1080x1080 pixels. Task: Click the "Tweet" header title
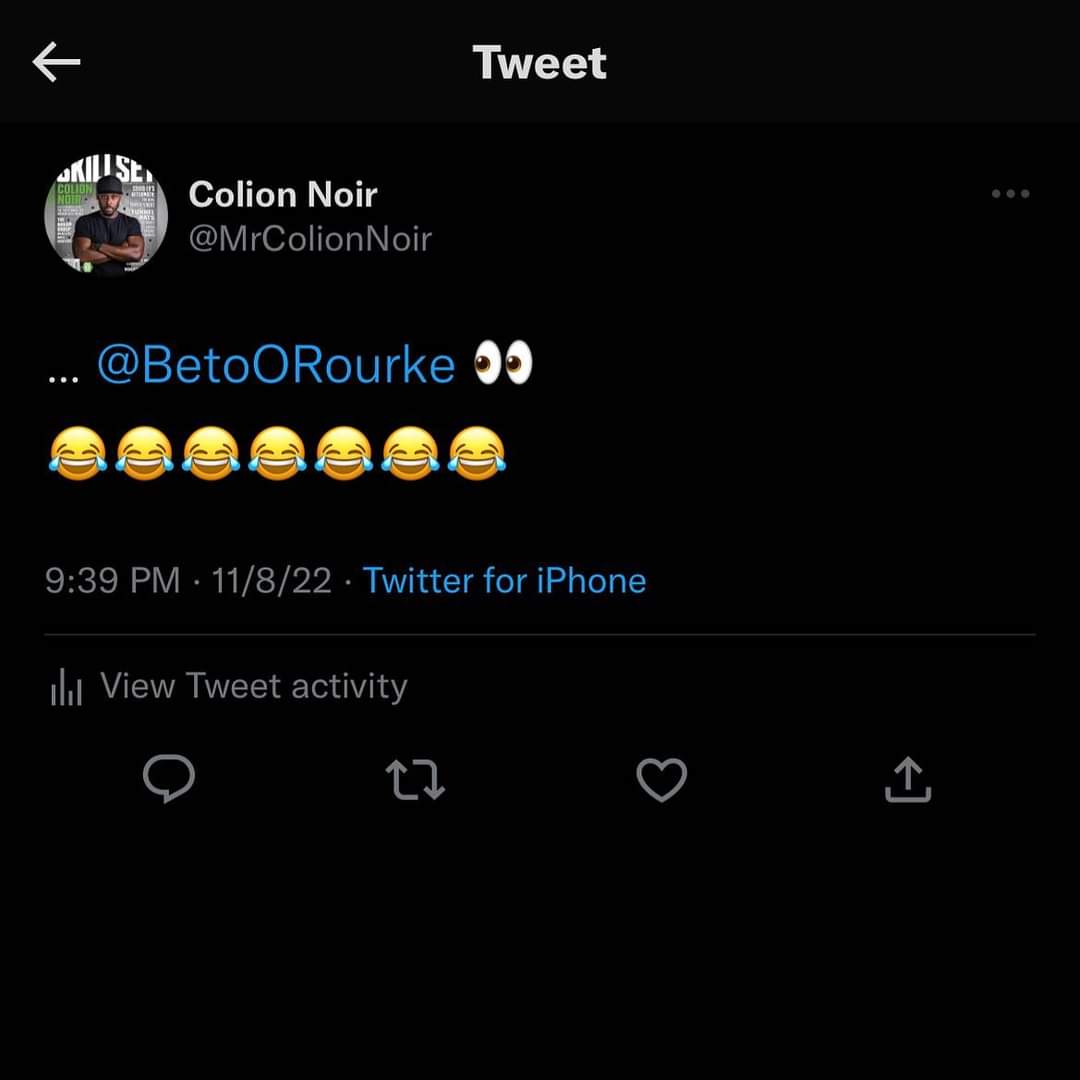pos(540,63)
